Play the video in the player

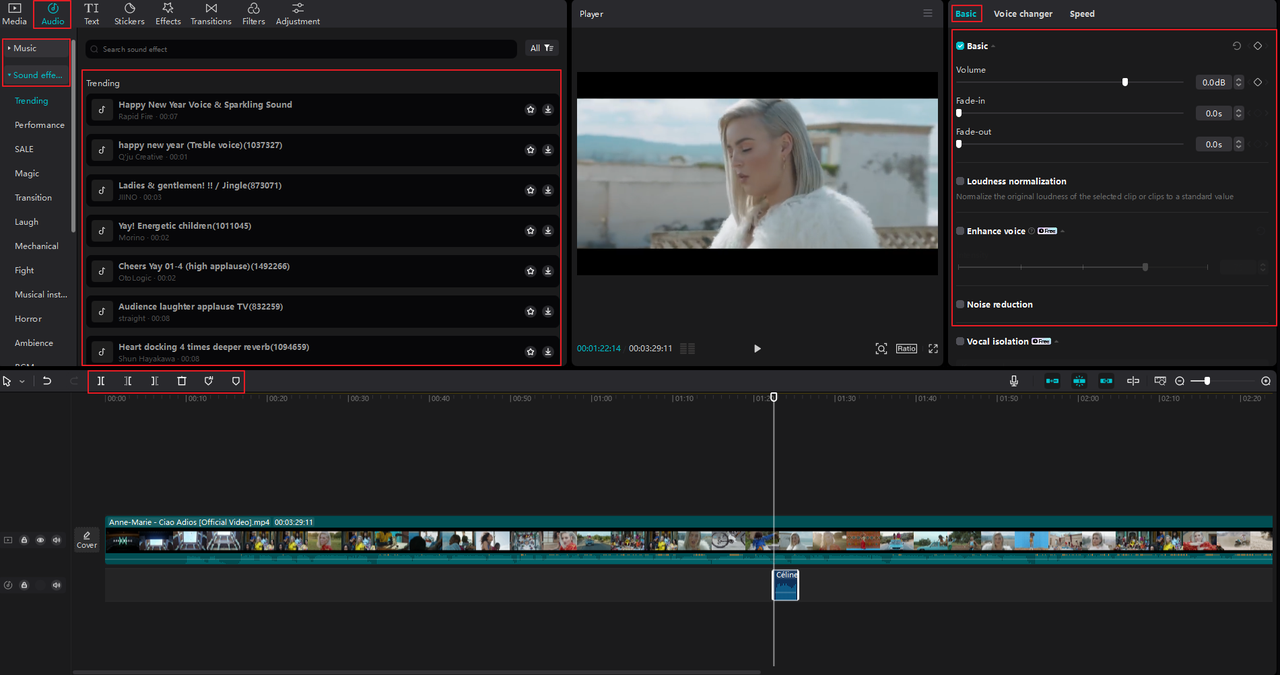(x=757, y=348)
